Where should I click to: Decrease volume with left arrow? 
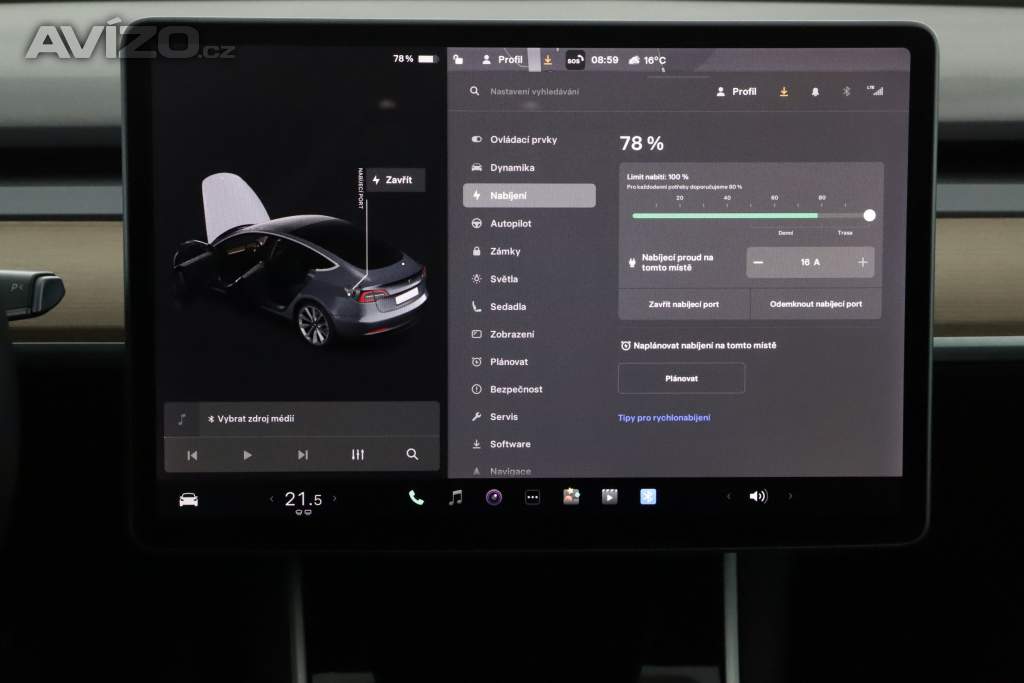pyautogui.click(x=728, y=497)
